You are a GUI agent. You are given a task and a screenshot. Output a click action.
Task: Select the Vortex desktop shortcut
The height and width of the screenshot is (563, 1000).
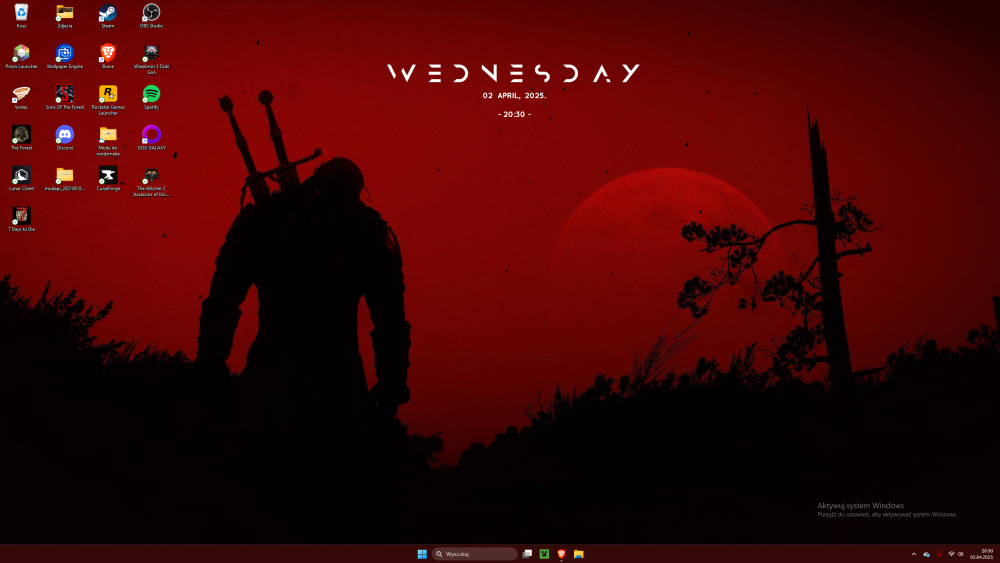[21, 98]
